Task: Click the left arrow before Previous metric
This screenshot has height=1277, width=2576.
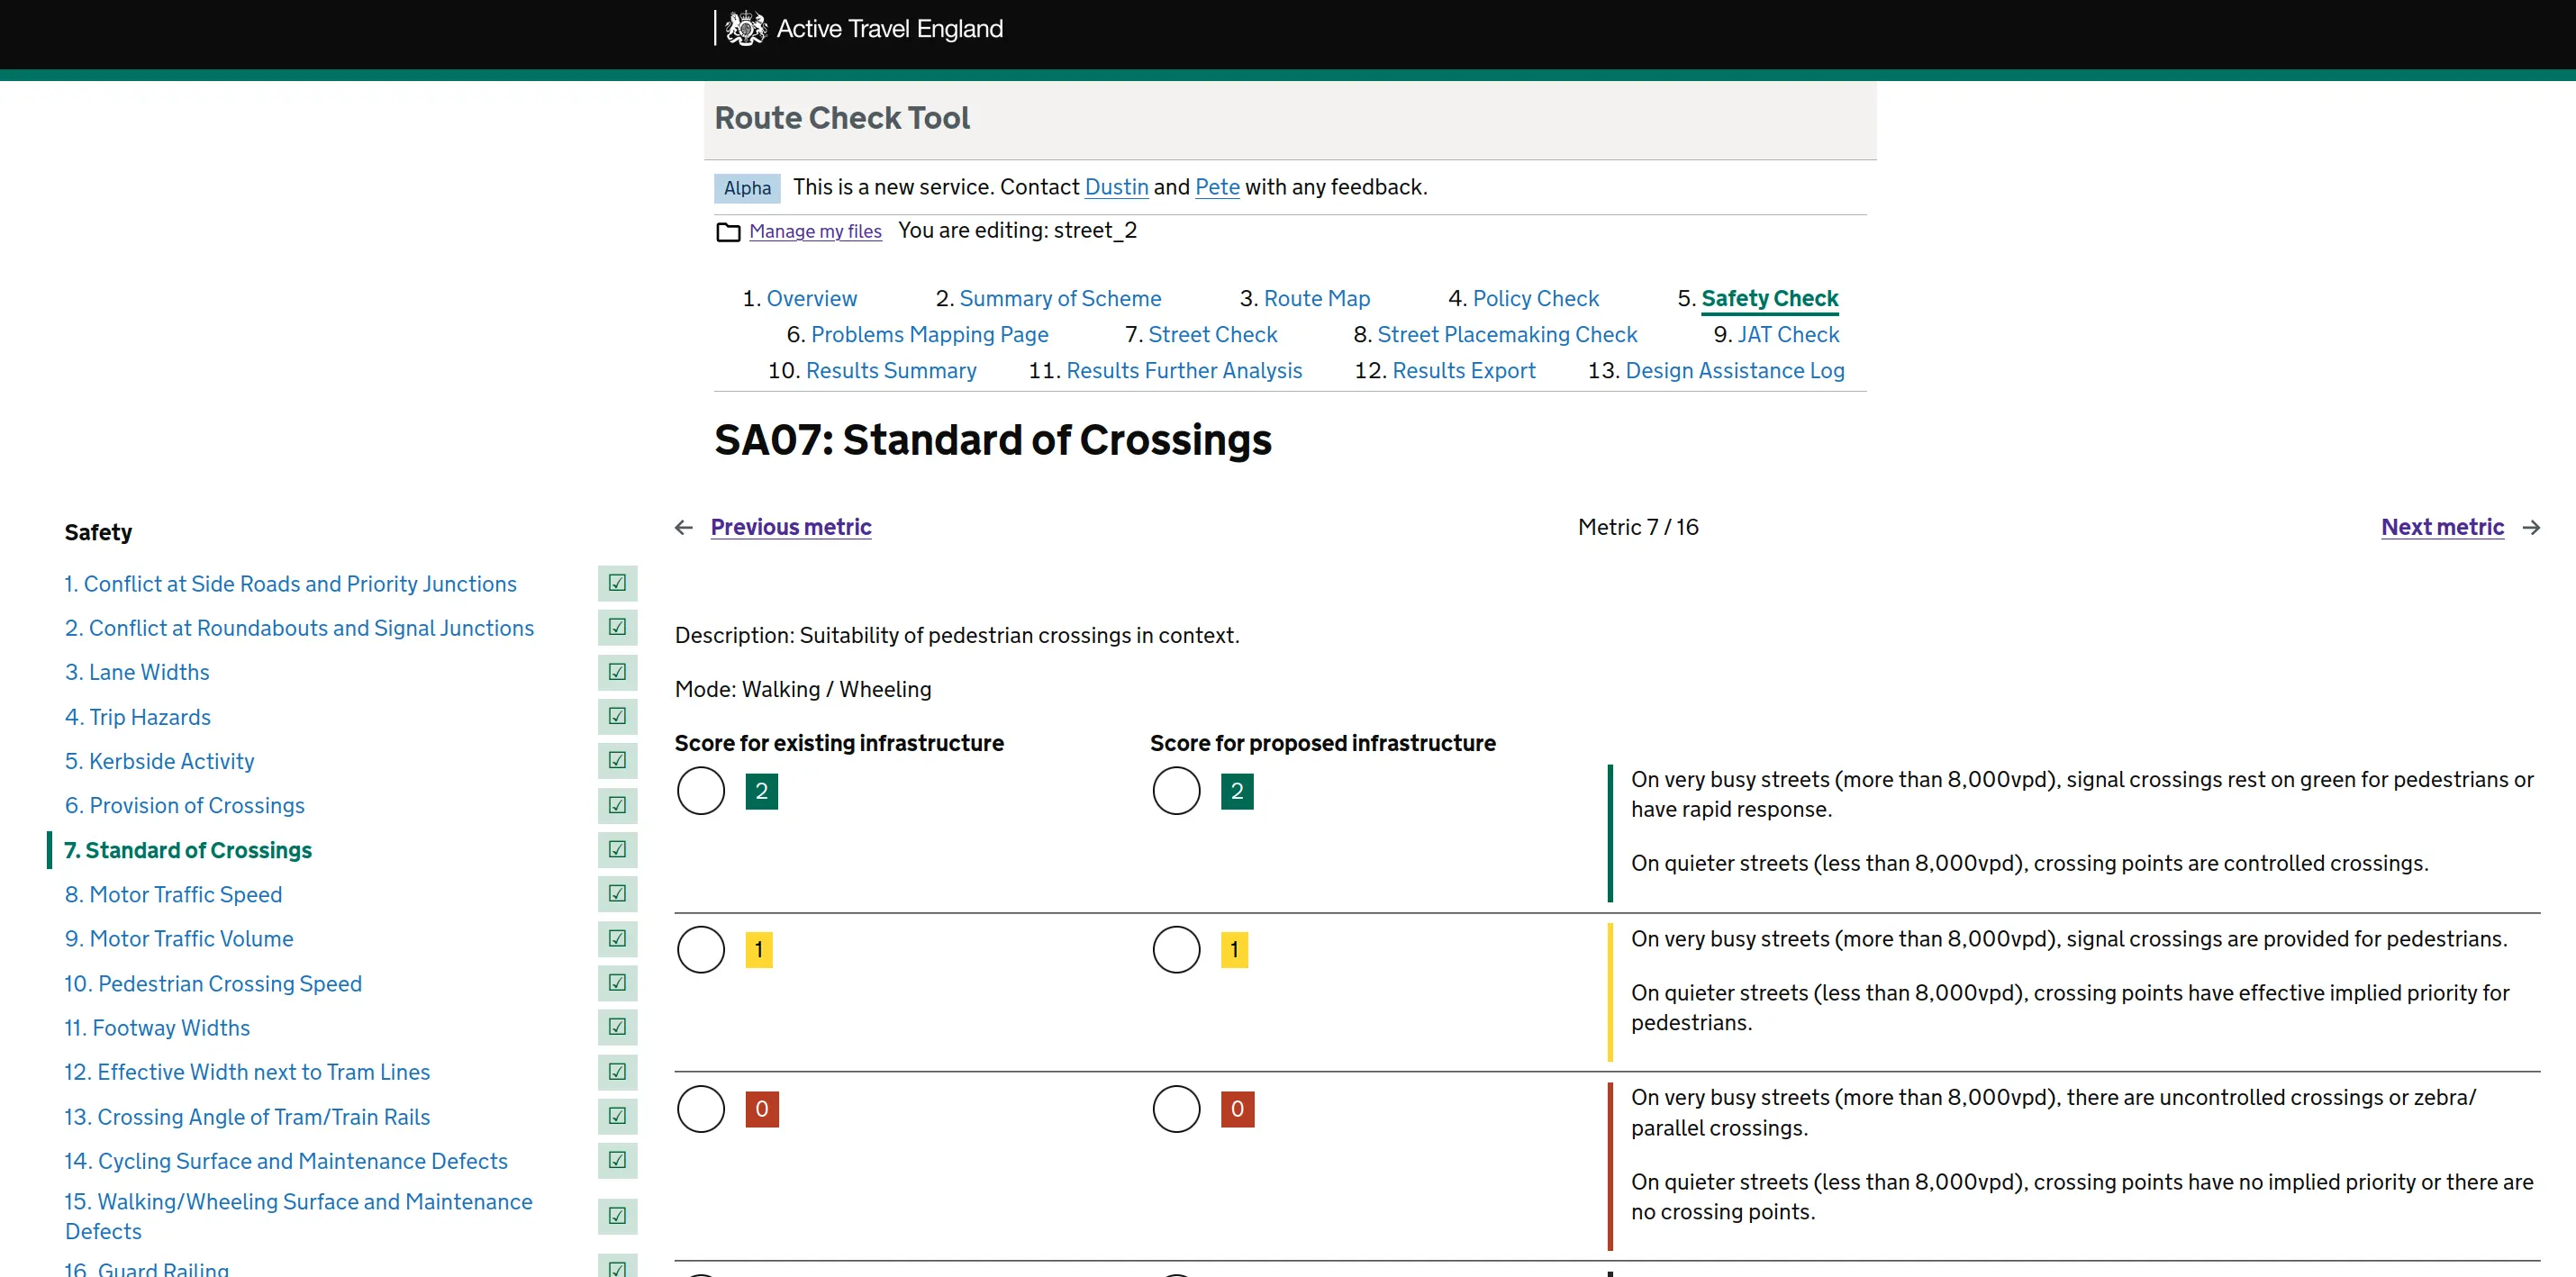Action: coord(684,527)
